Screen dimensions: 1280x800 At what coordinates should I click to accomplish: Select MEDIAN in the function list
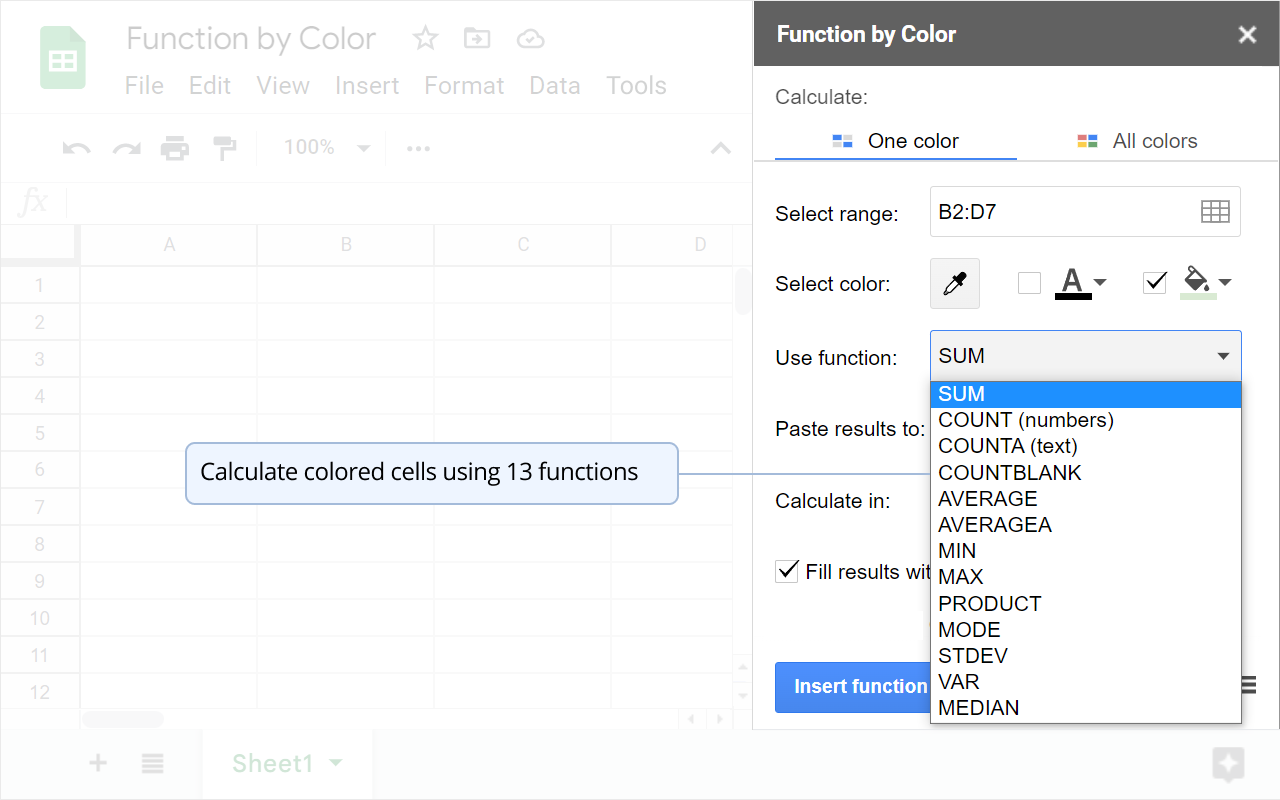[979, 708]
